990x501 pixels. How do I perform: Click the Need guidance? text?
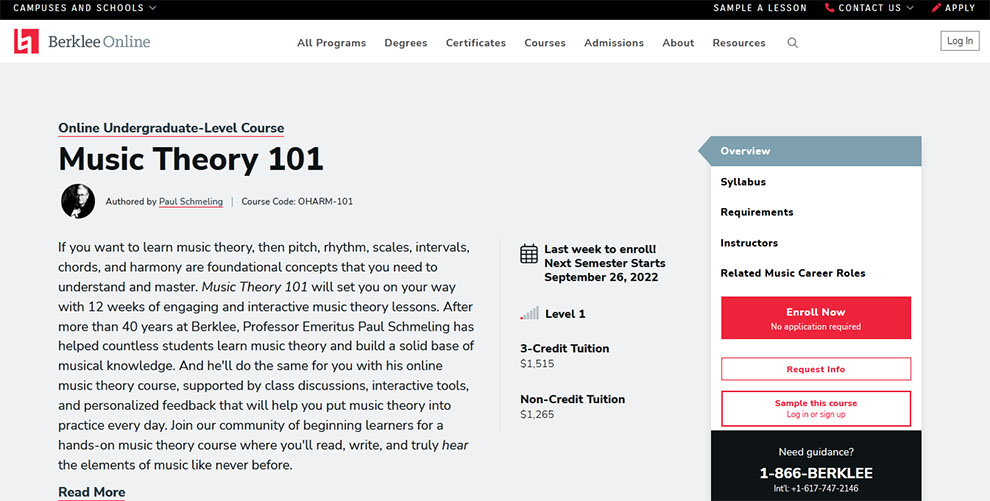click(816, 452)
